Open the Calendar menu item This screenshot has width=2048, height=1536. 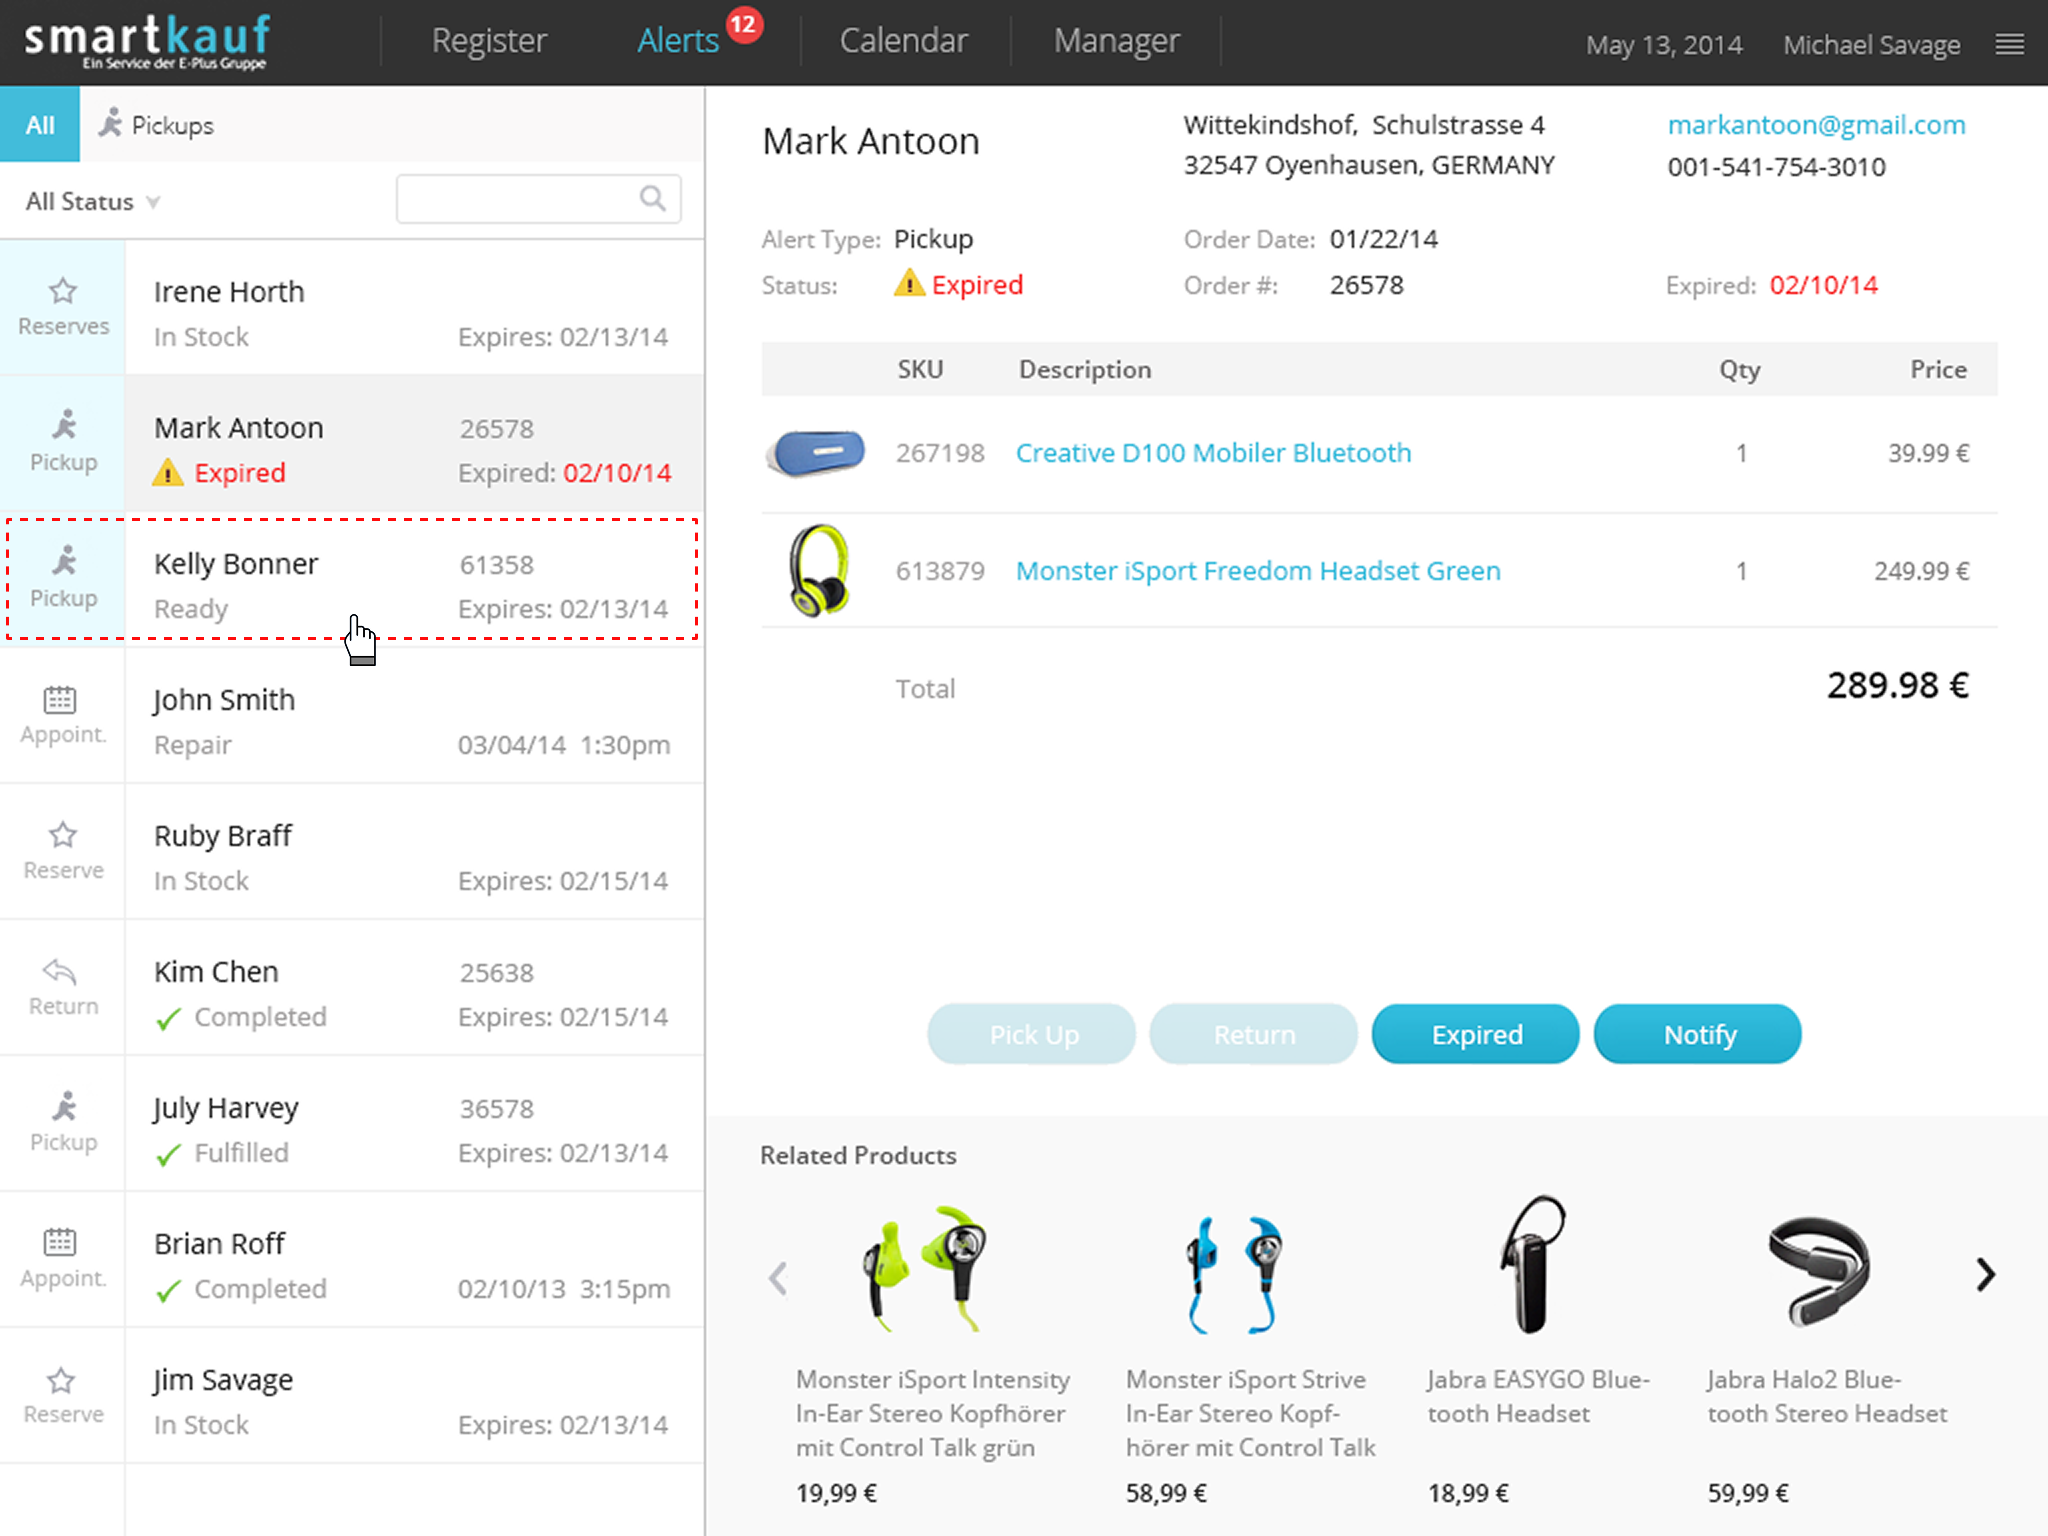(x=903, y=41)
